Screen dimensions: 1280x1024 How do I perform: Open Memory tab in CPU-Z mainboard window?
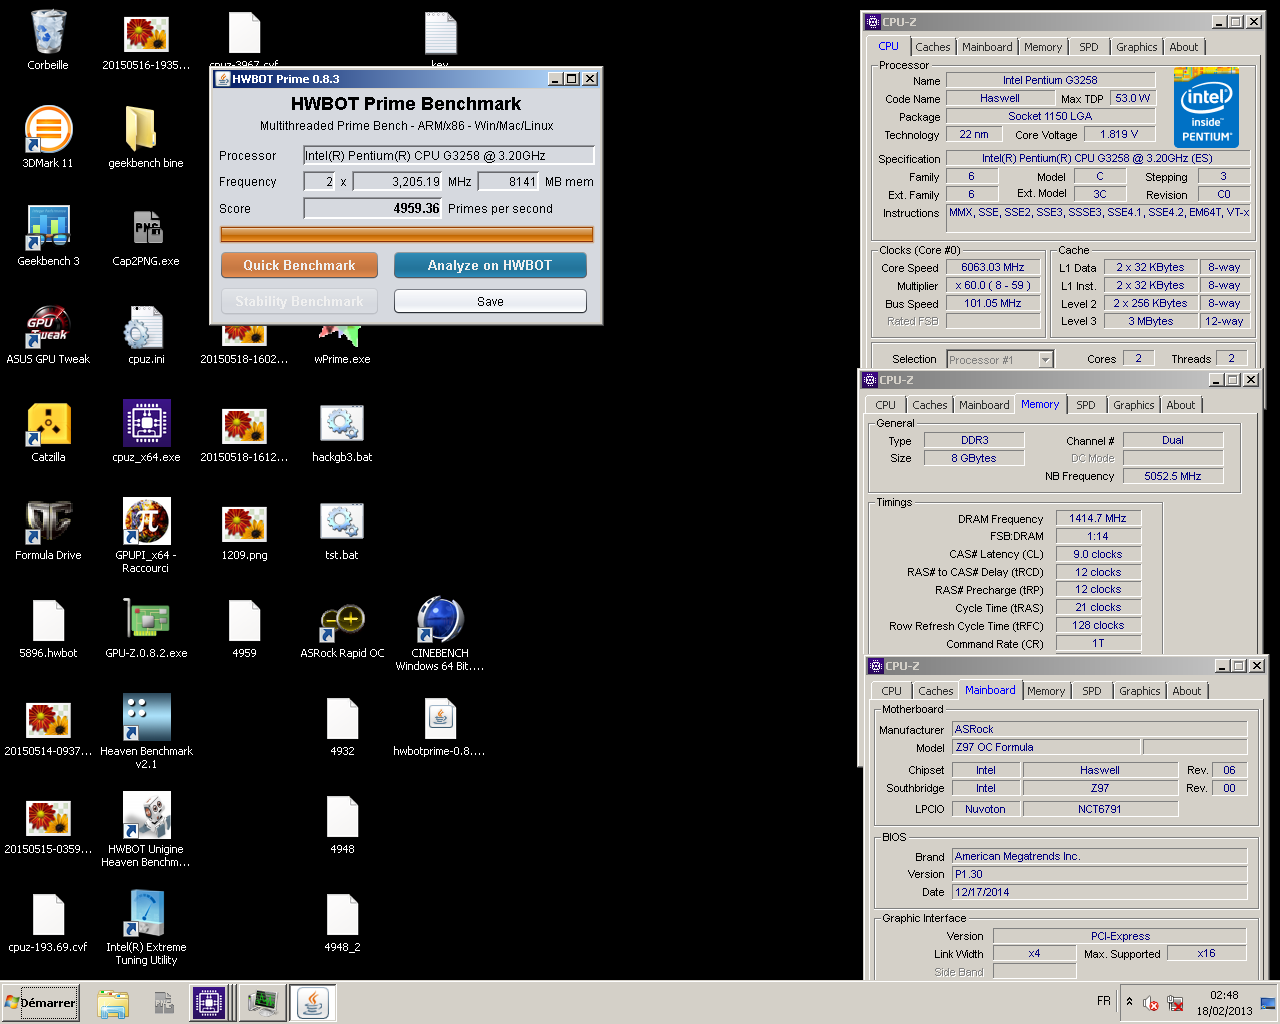tap(1046, 691)
